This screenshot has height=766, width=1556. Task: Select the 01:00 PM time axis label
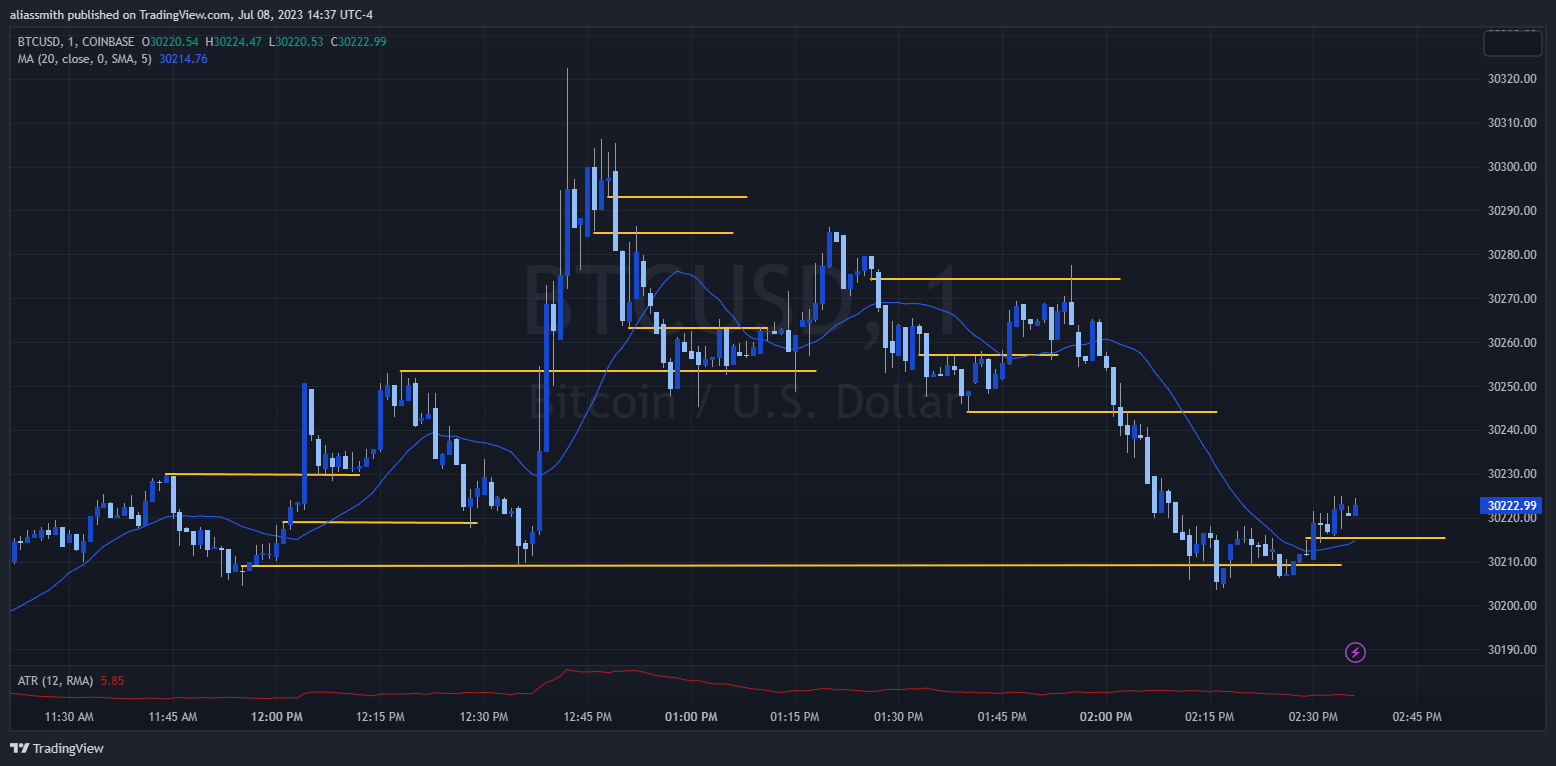pos(691,716)
